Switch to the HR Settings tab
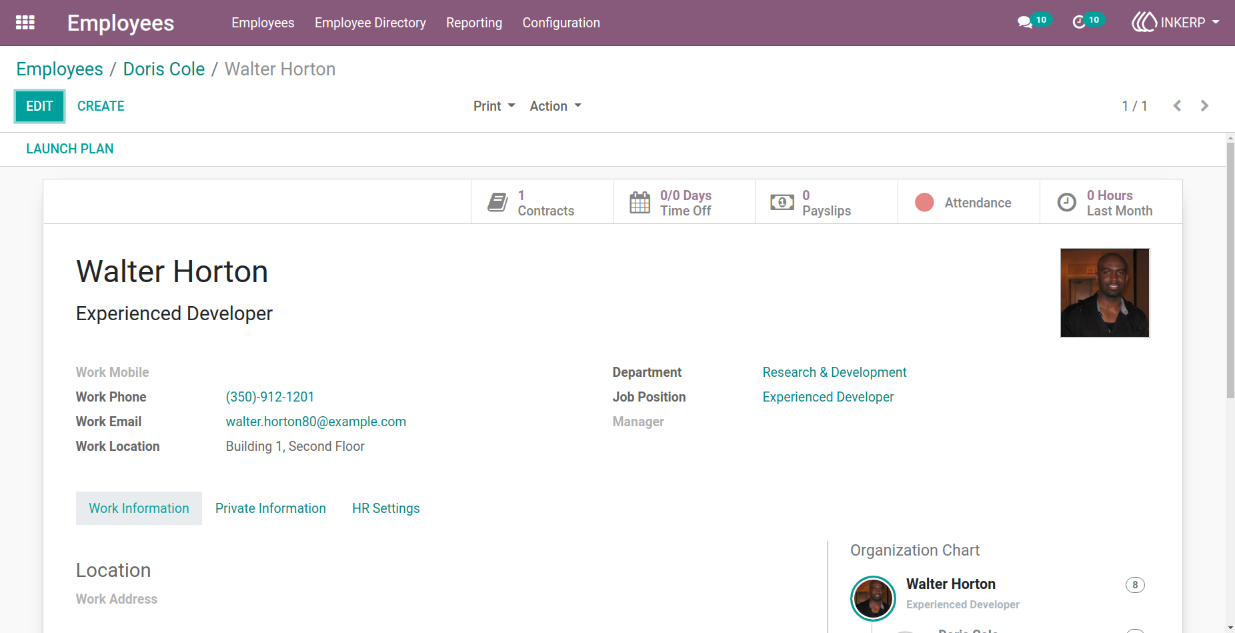This screenshot has height=633, width=1235. pos(386,508)
